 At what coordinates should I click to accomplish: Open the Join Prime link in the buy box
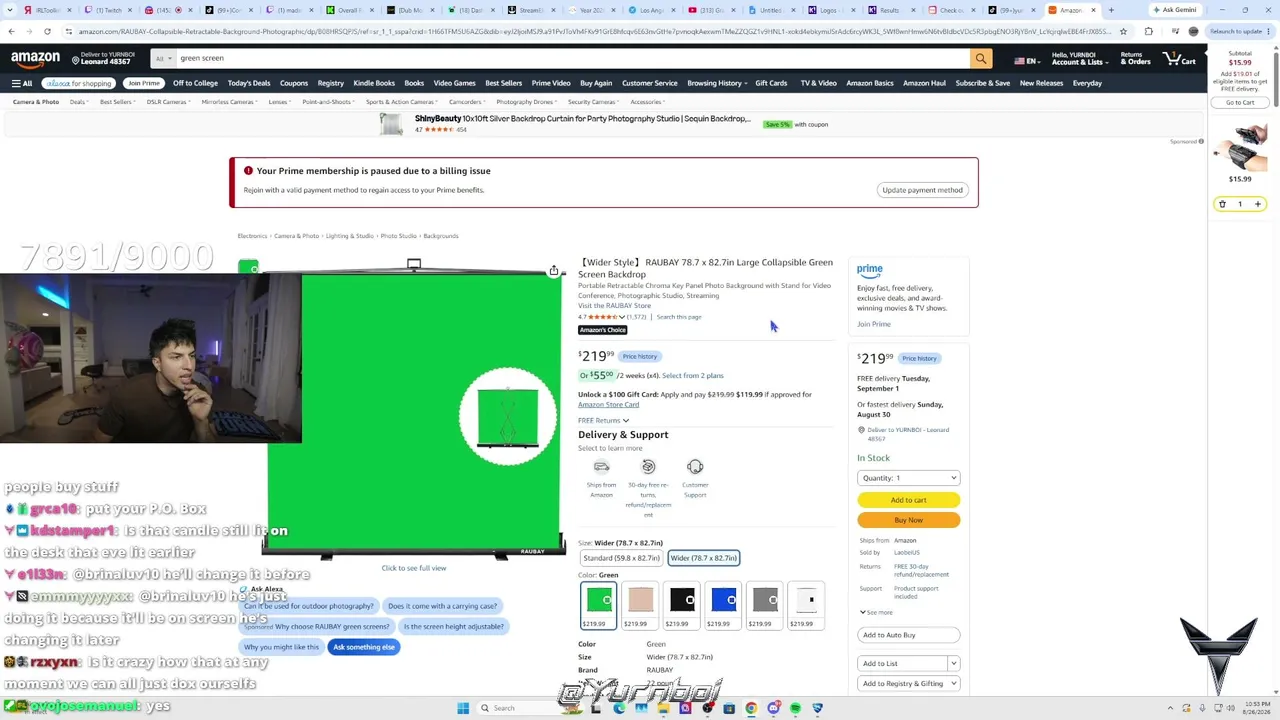pos(873,324)
